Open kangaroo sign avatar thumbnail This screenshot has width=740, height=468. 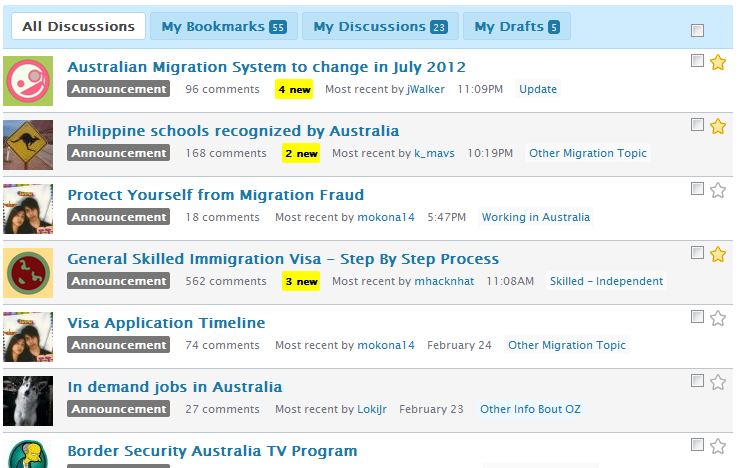28,145
